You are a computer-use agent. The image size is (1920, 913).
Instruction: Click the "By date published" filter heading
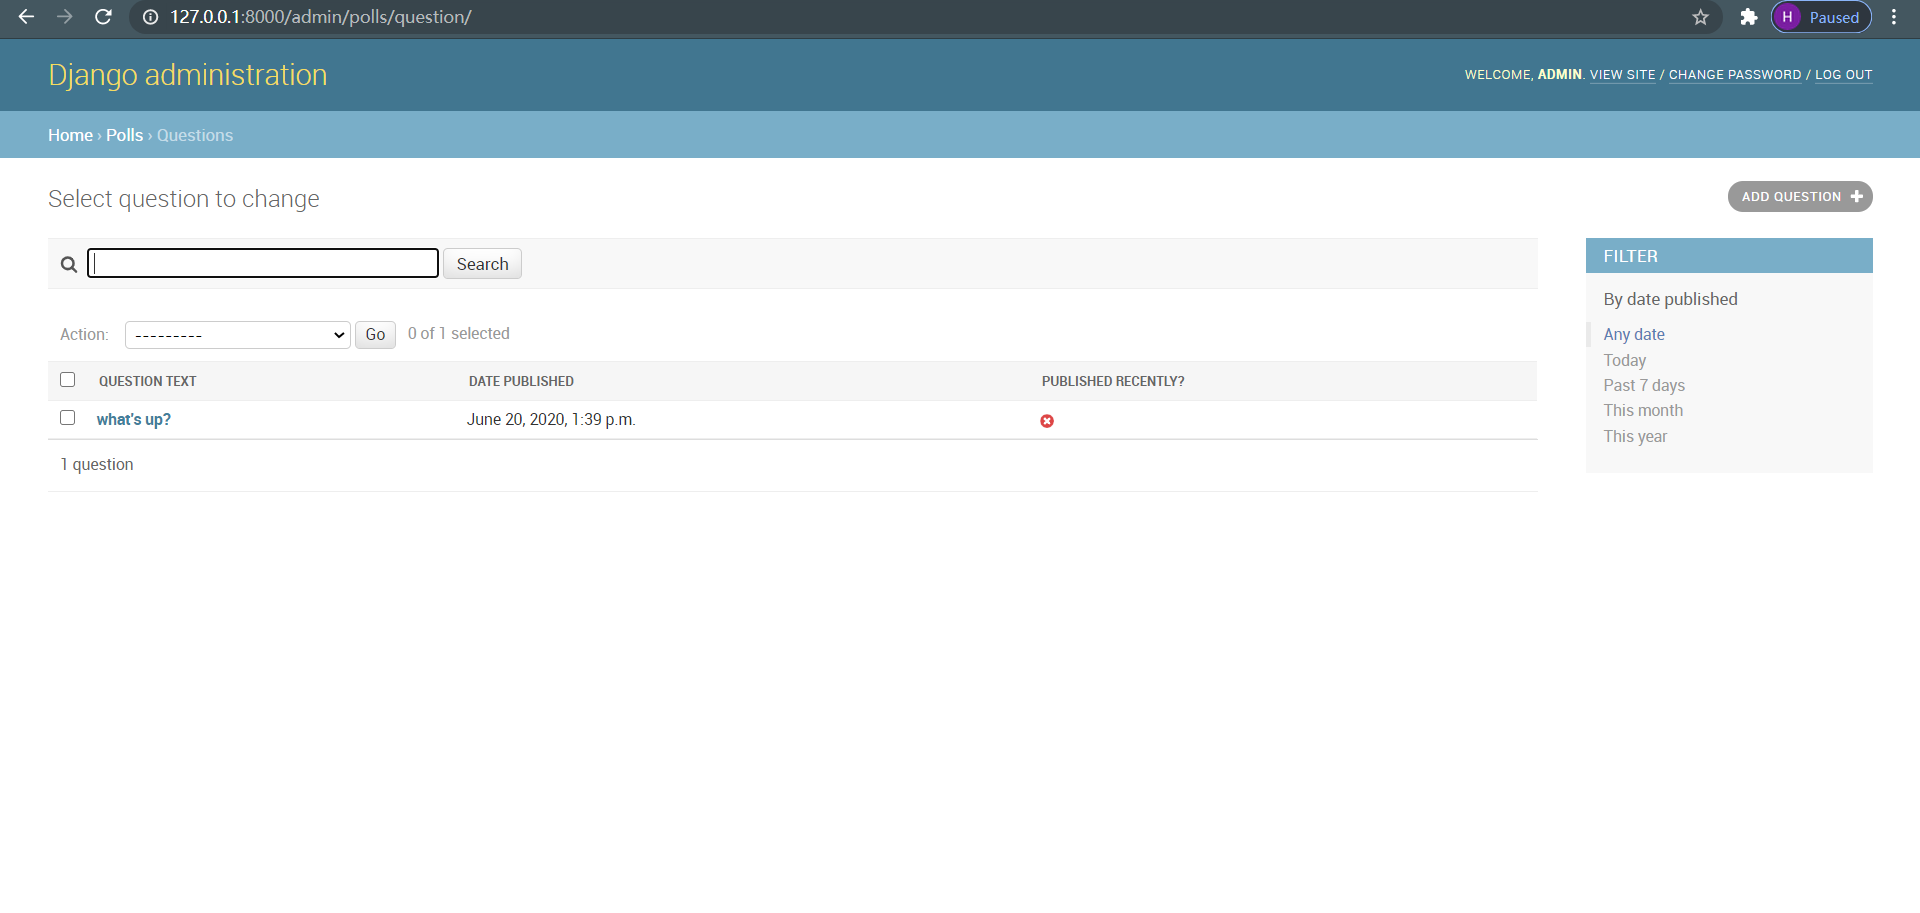pyautogui.click(x=1670, y=299)
